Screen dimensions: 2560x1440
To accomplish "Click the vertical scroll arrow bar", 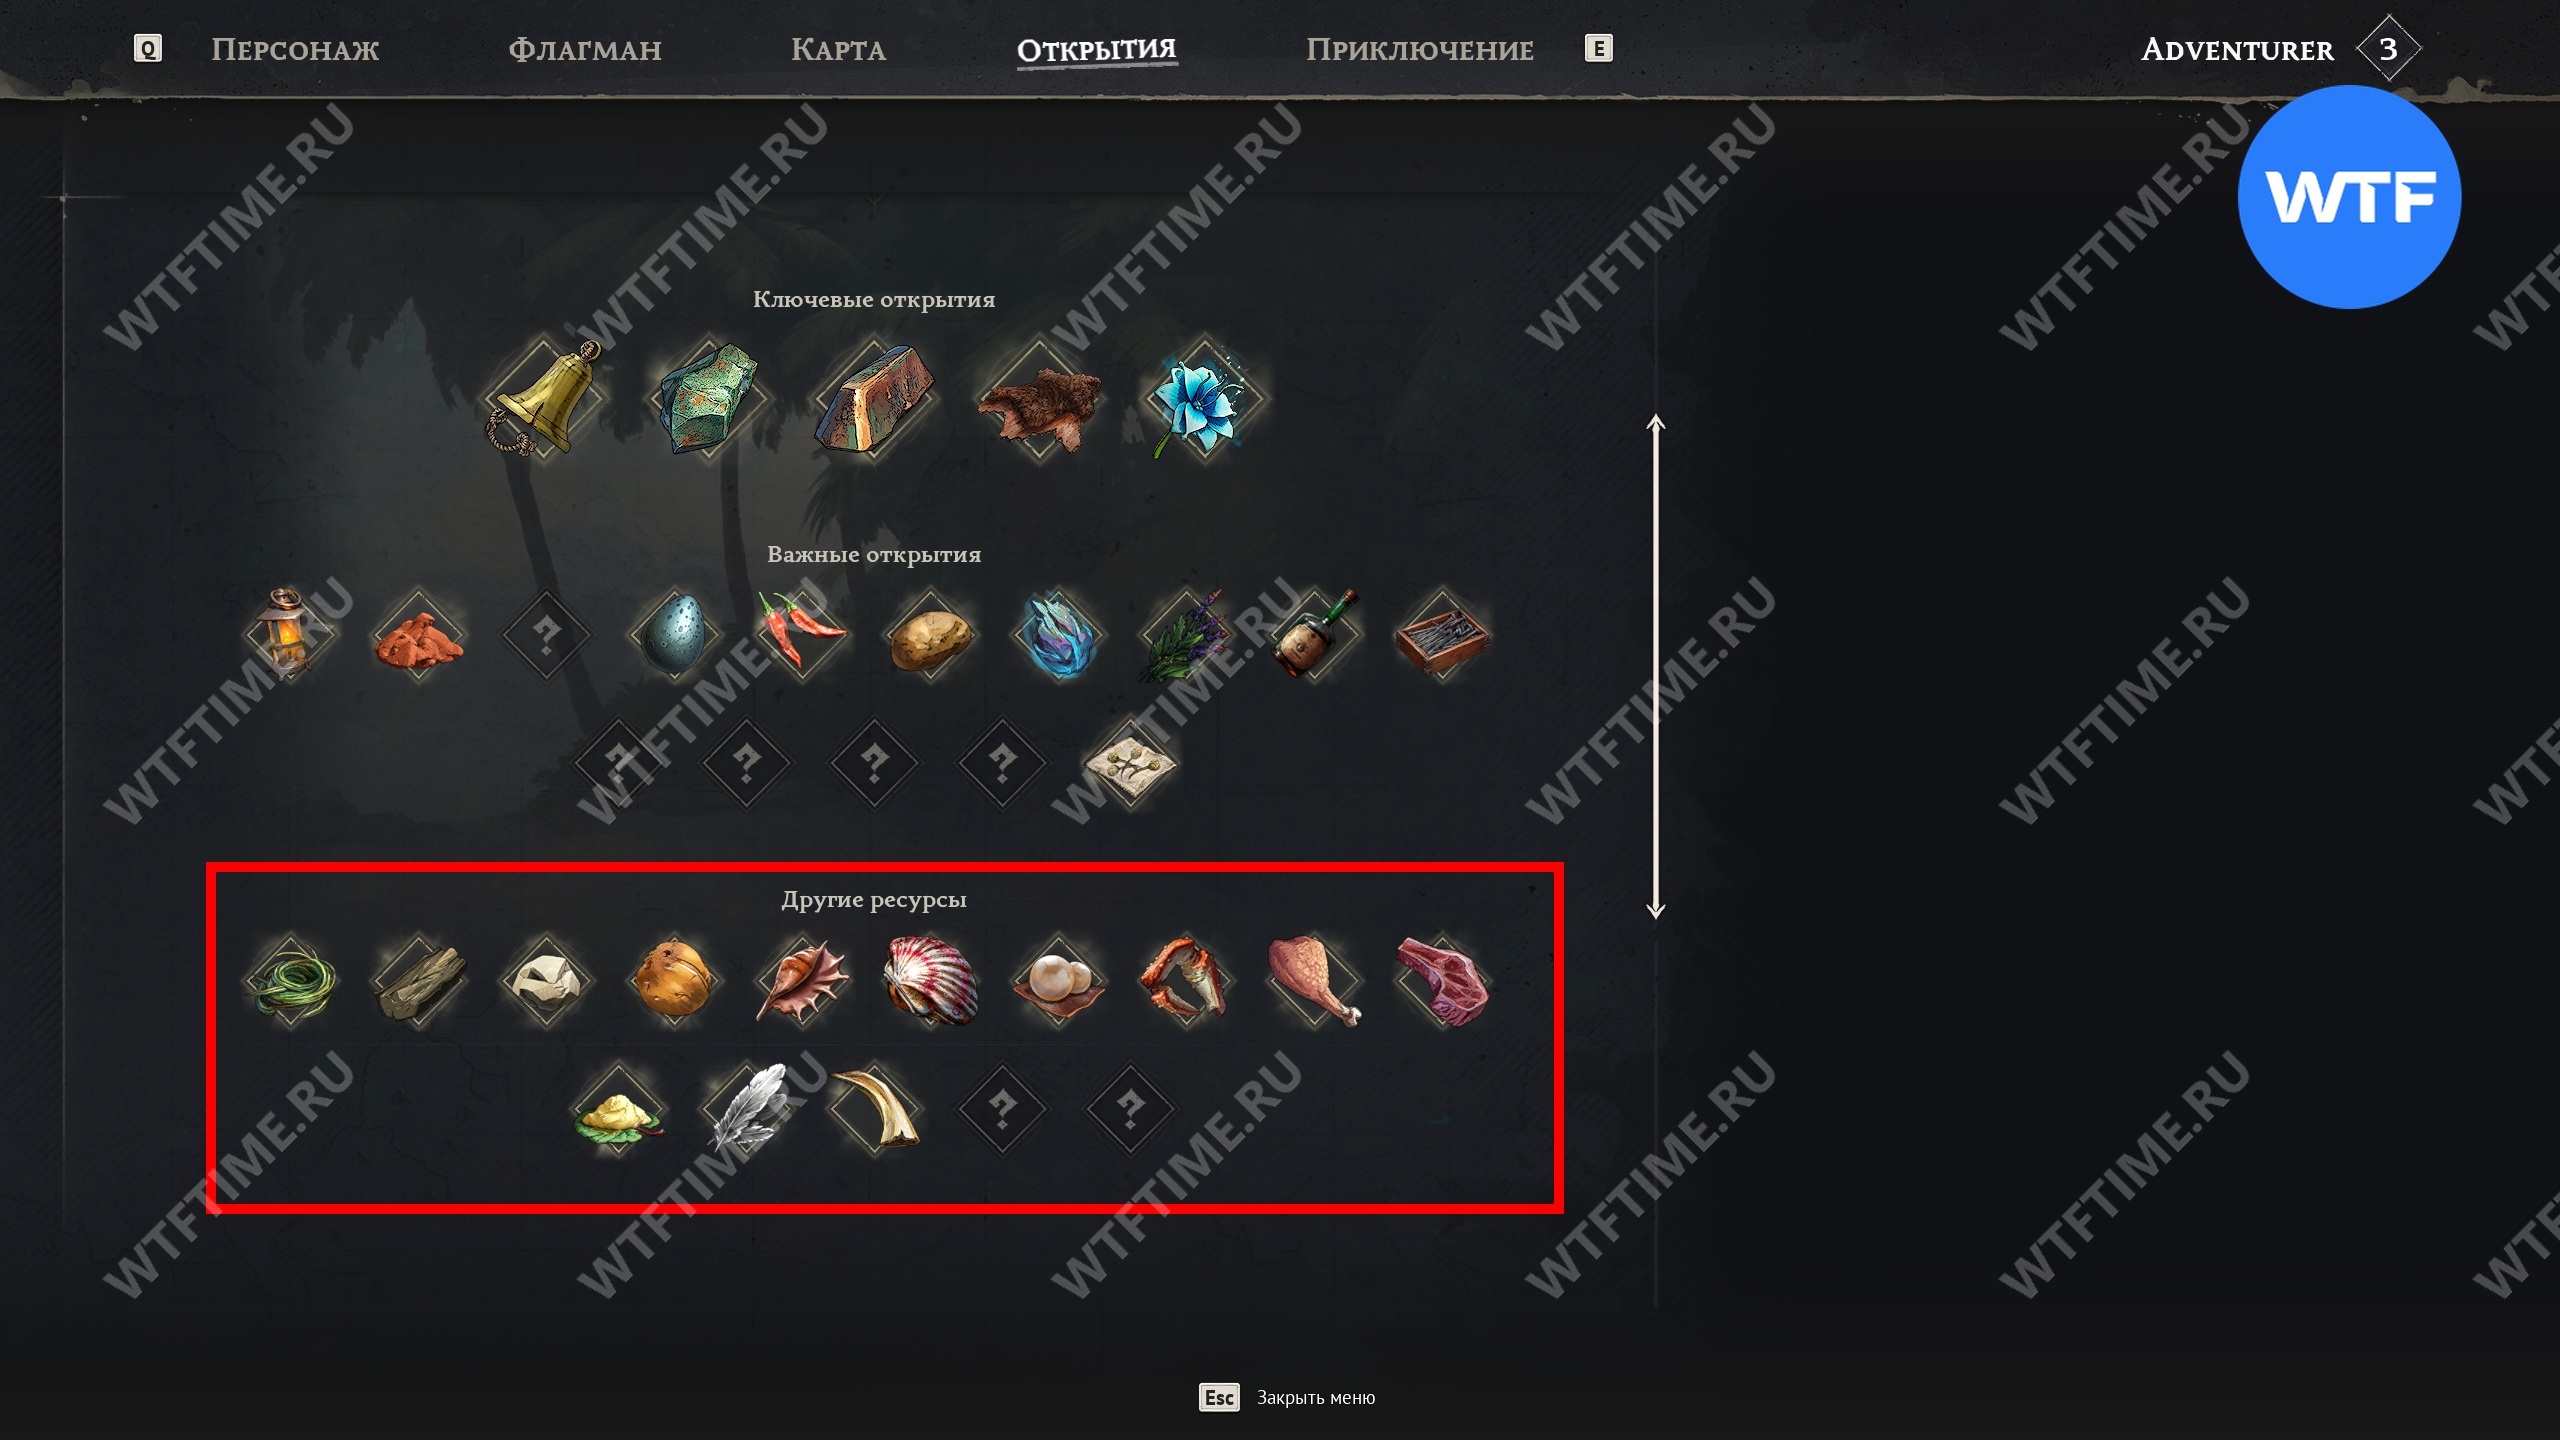I will 1656,666.
